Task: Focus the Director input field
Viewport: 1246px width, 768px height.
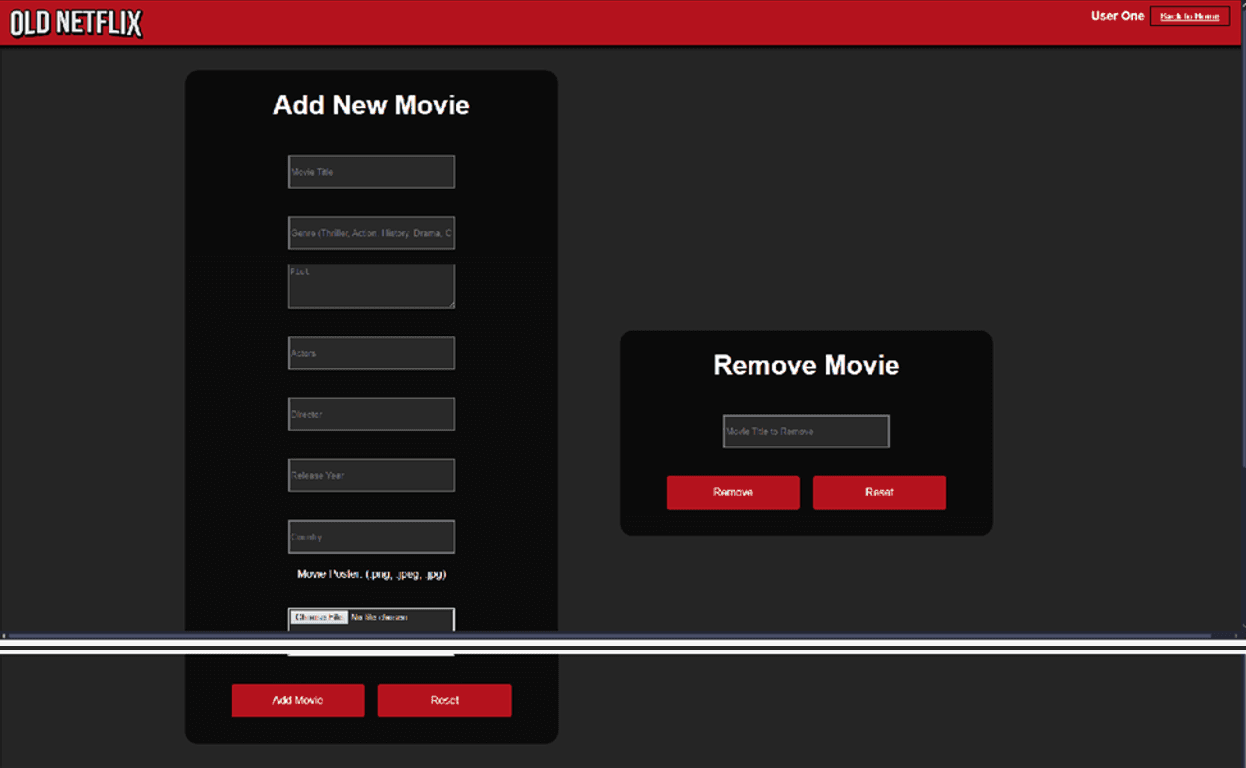Action: click(x=371, y=414)
